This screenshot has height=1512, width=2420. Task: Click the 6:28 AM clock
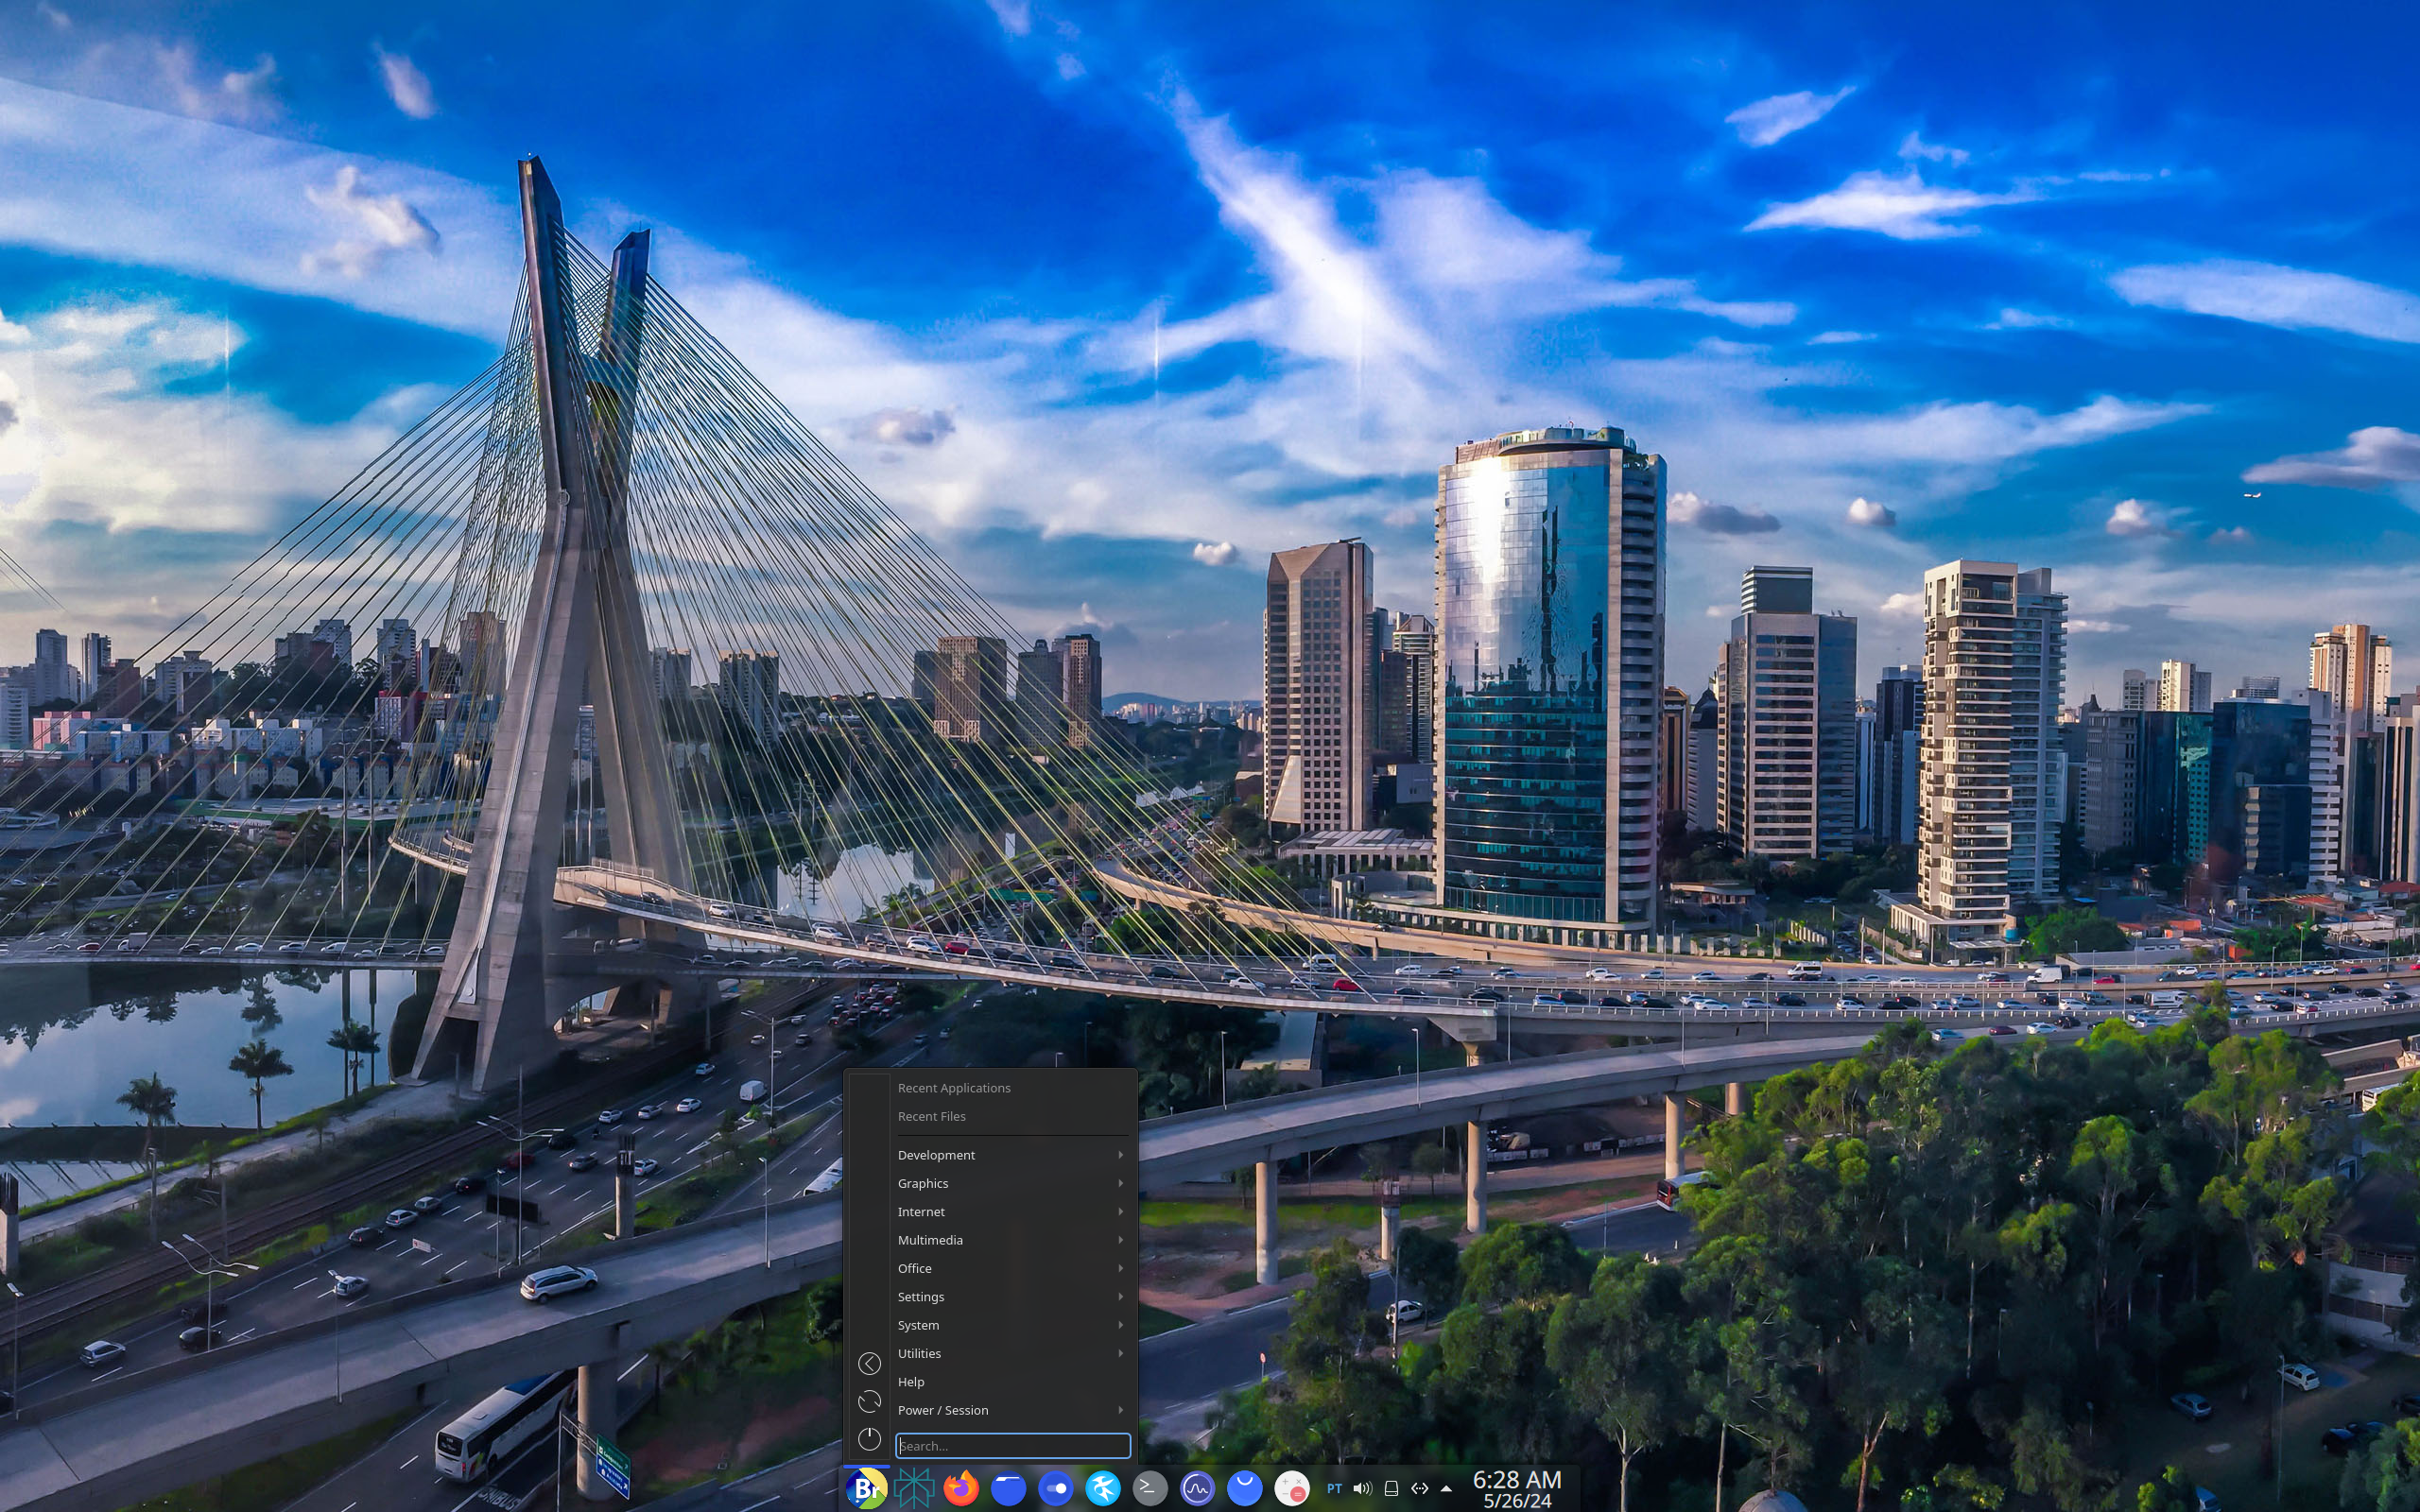coord(1517,1480)
